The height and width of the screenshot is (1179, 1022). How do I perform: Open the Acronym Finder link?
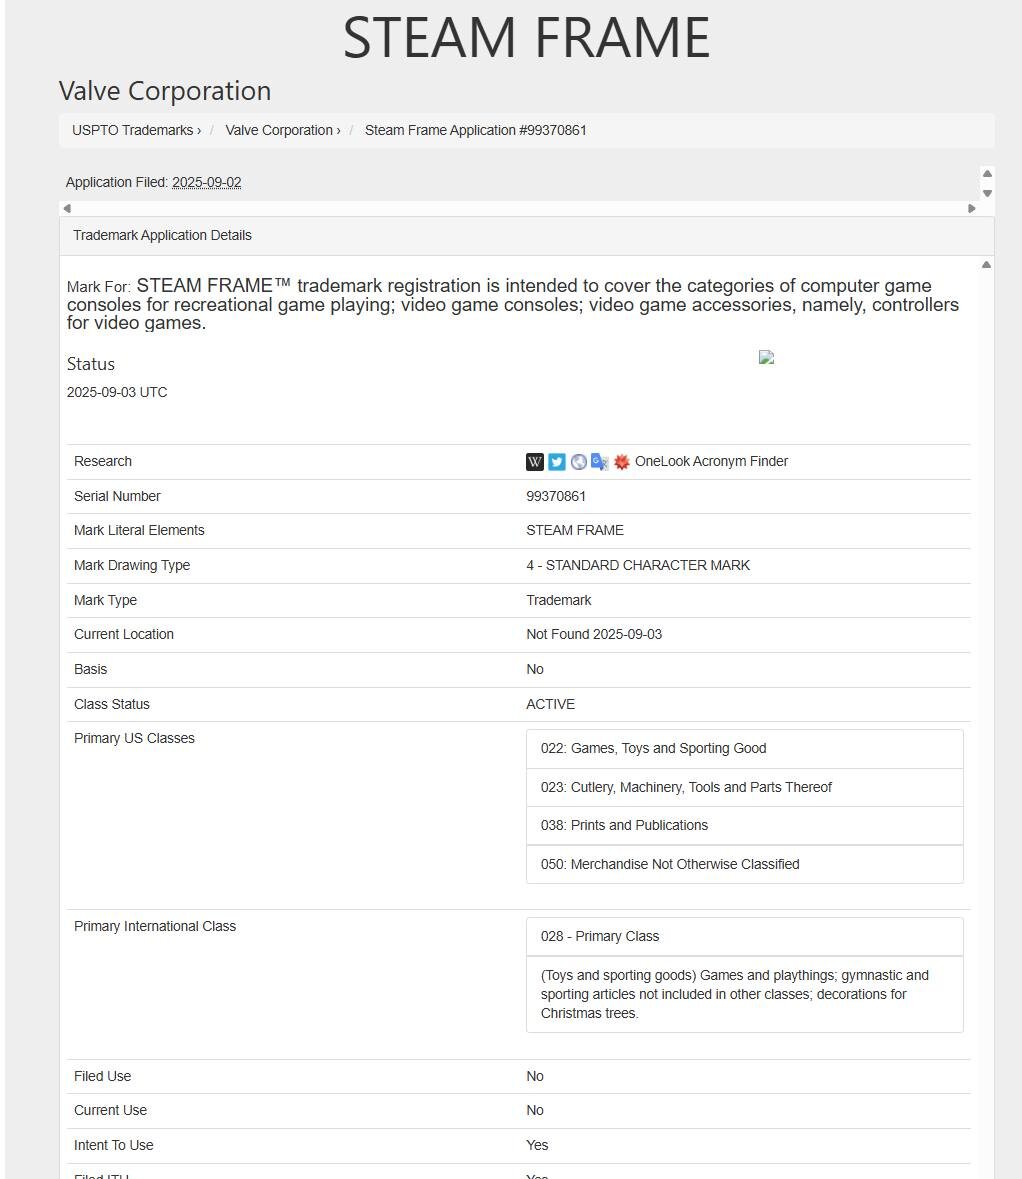pos(738,461)
